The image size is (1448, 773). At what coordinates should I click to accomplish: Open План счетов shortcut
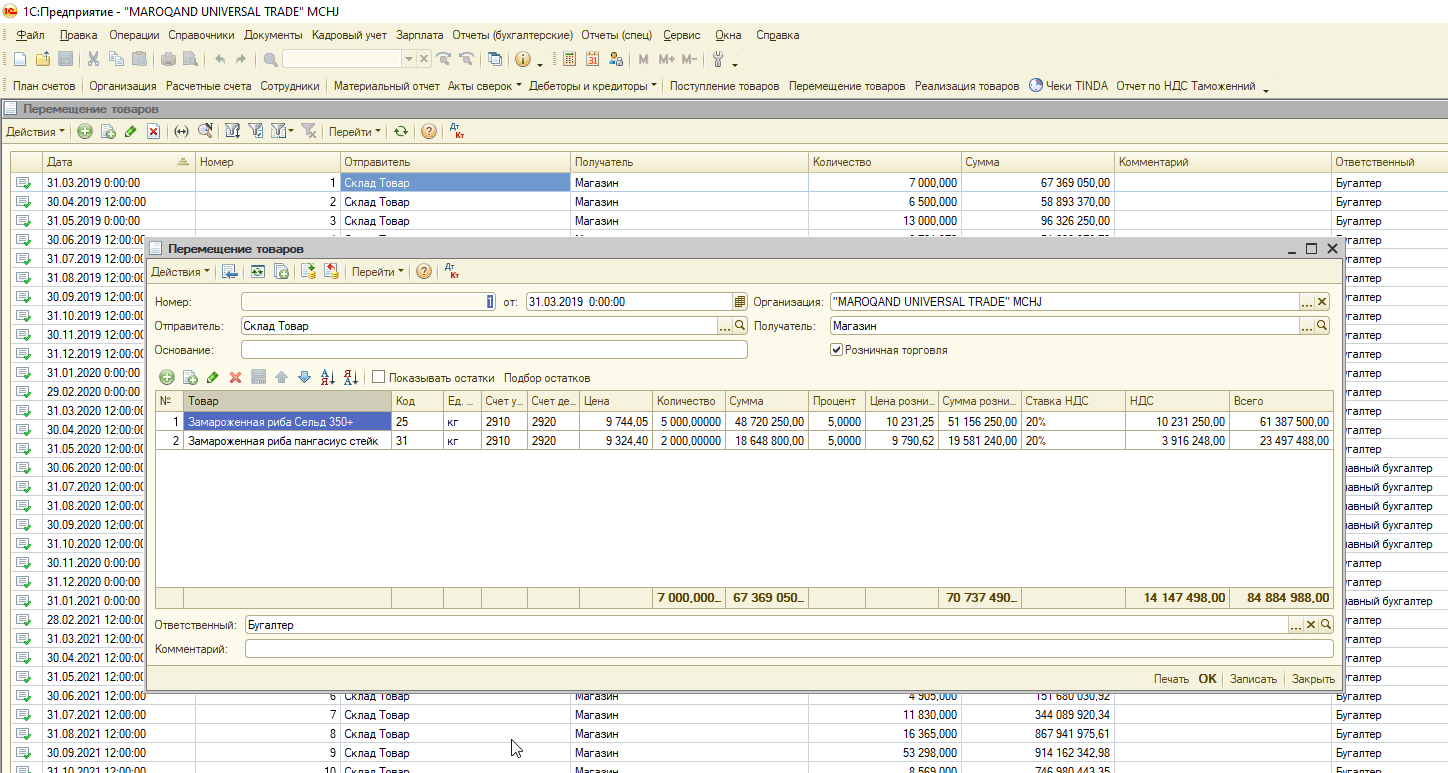(44, 86)
